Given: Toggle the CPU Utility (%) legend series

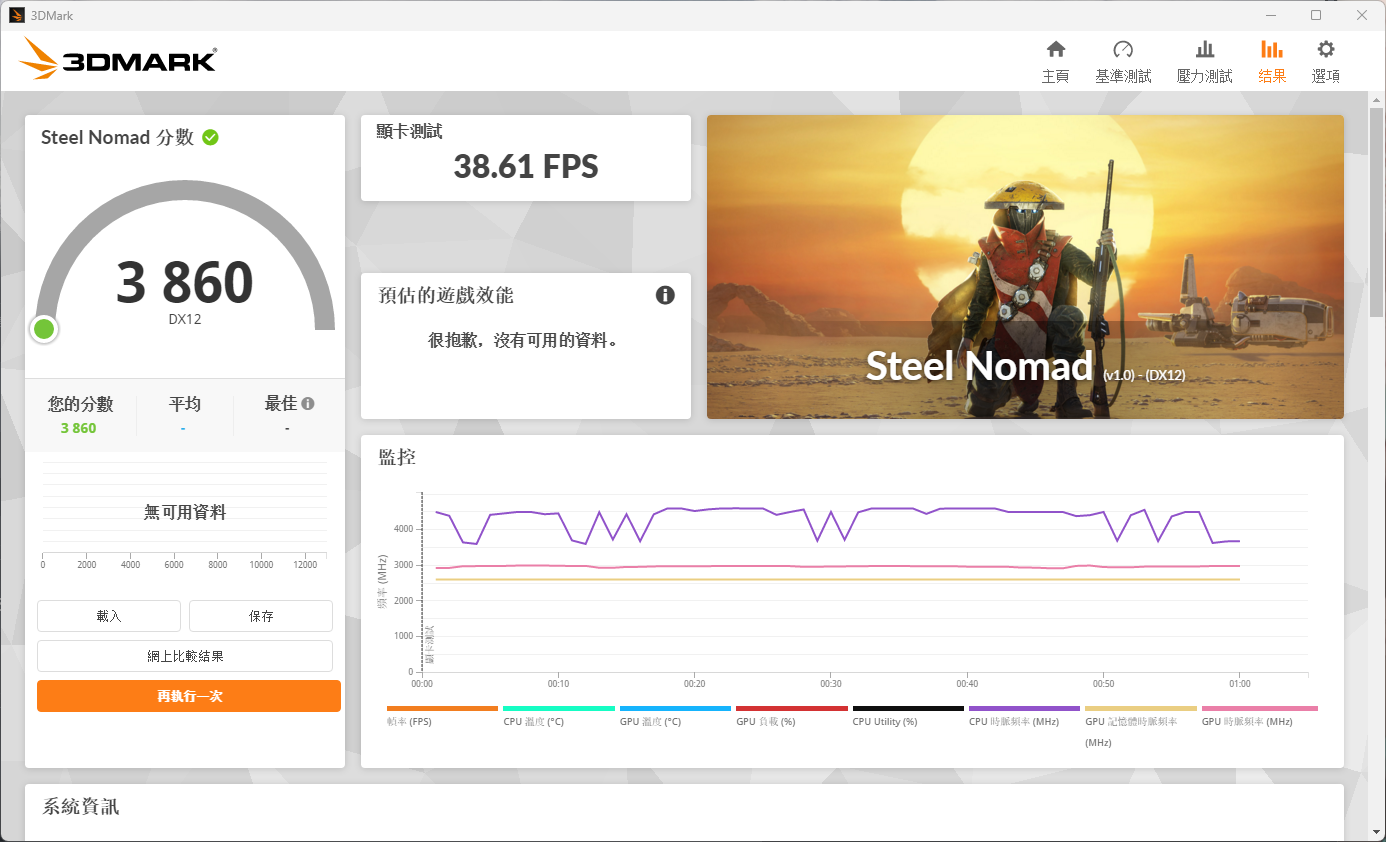Looking at the screenshot, I should 908,716.
